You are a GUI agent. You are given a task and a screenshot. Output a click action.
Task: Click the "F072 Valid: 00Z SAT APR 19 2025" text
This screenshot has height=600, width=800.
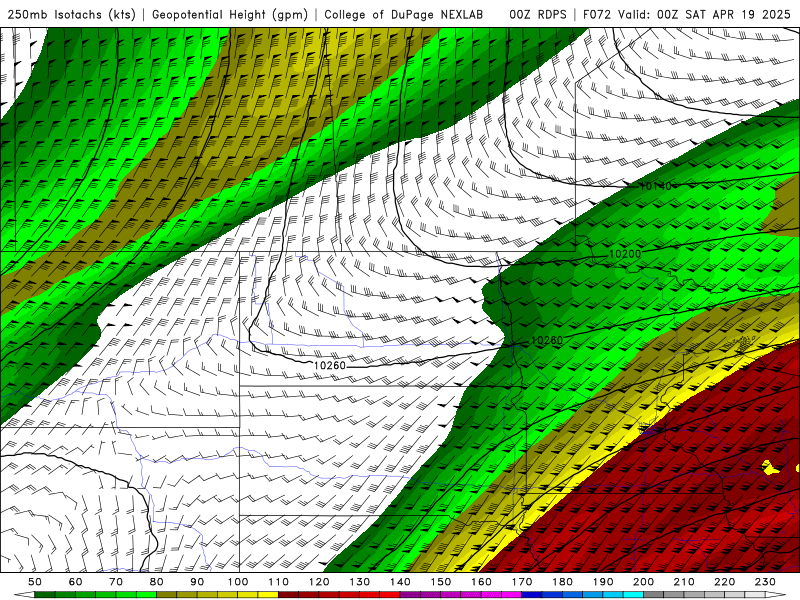[686, 15]
